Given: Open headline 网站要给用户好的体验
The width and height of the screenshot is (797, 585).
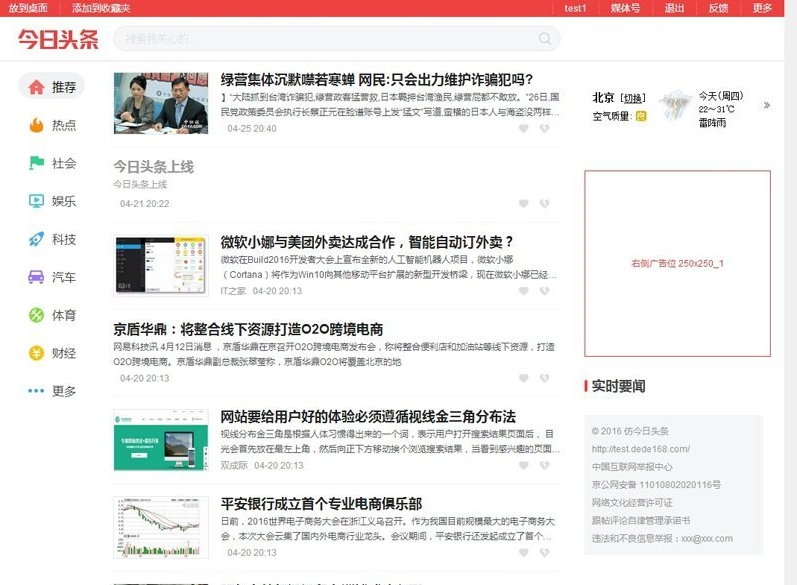Looking at the screenshot, I should [x=368, y=417].
